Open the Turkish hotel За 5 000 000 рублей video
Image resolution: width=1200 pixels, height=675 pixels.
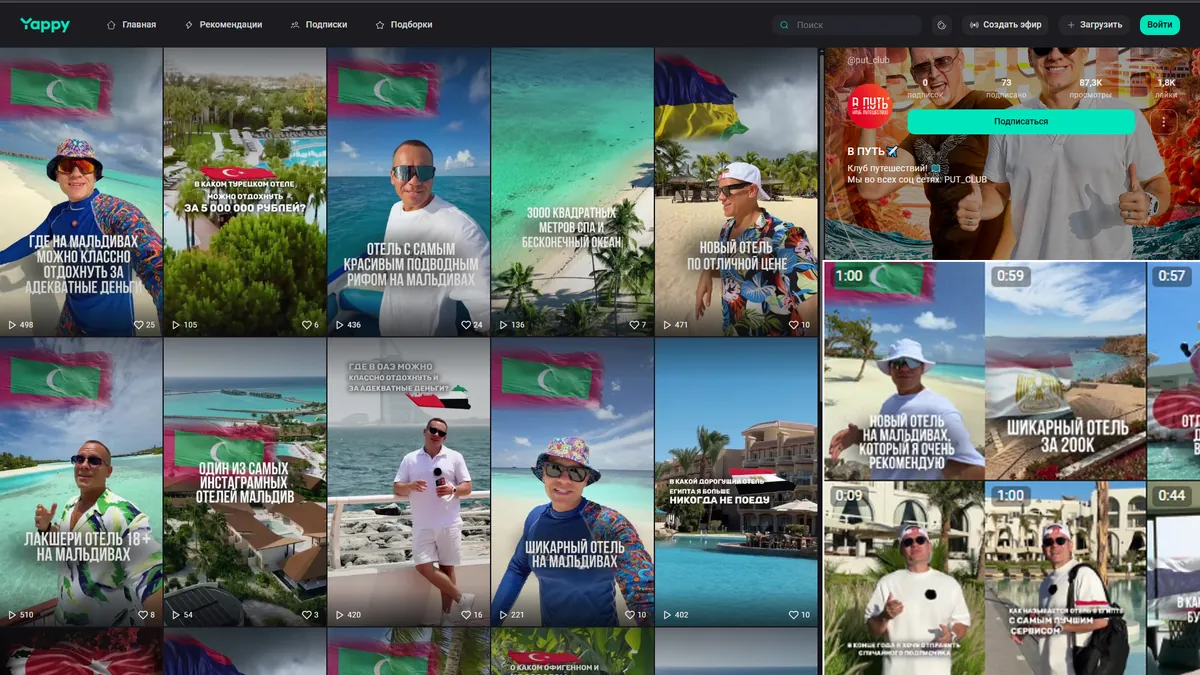[245, 191]
